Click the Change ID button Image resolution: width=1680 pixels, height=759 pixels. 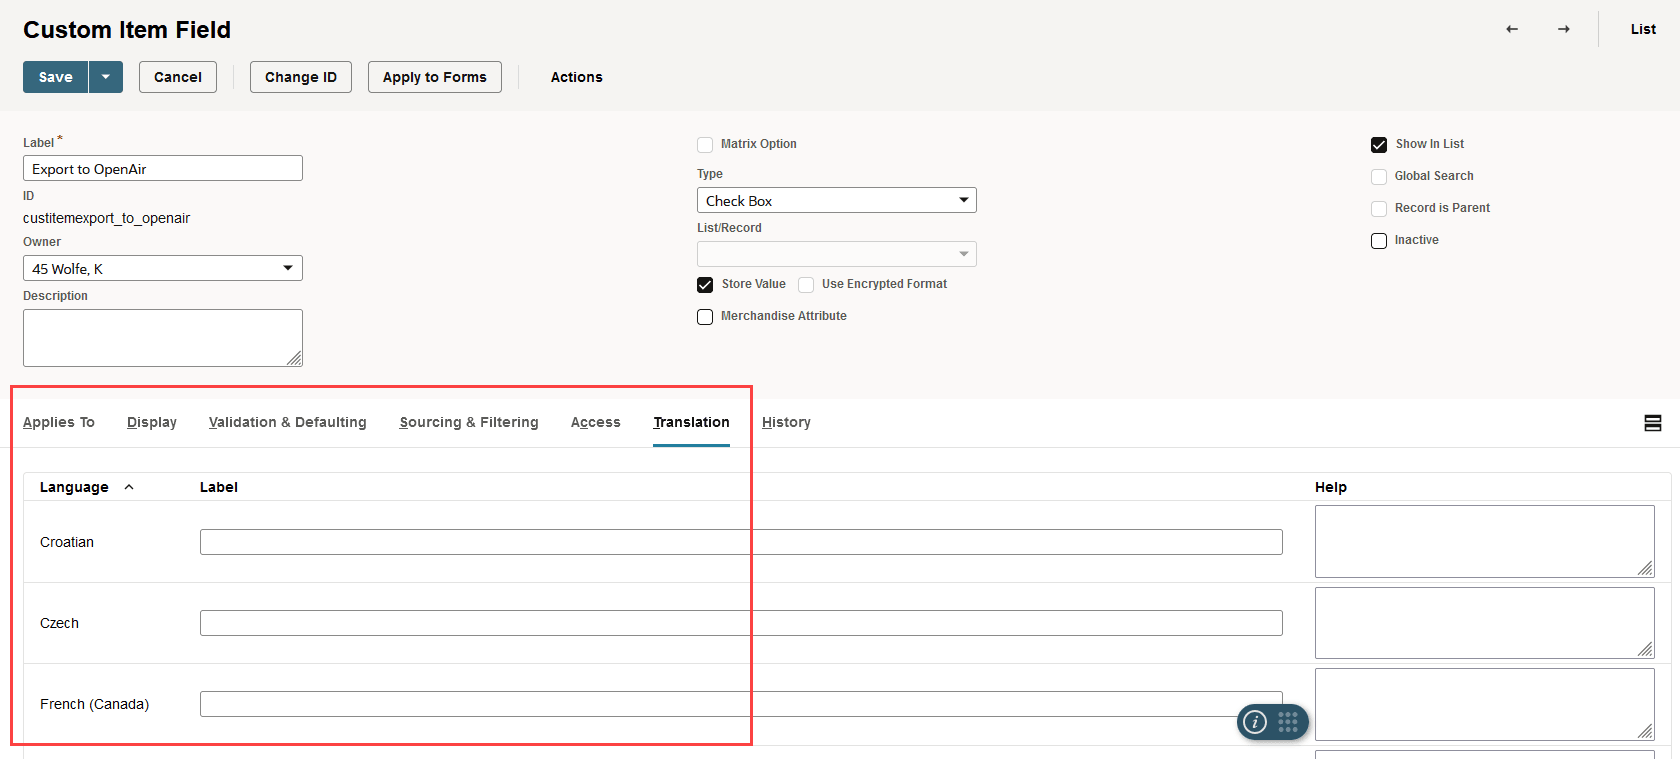pyautogui.click(x=301, y=77)
